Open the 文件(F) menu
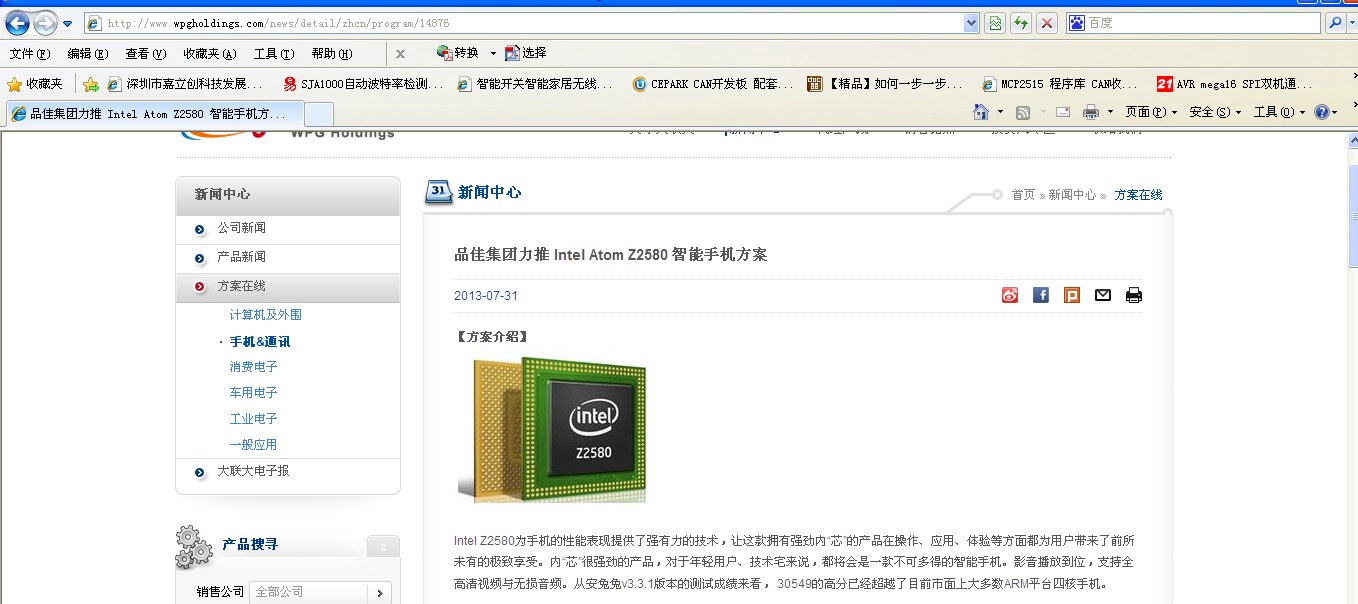The height and width of the screenshot is (604, 1358). click(x=30, y=54)
